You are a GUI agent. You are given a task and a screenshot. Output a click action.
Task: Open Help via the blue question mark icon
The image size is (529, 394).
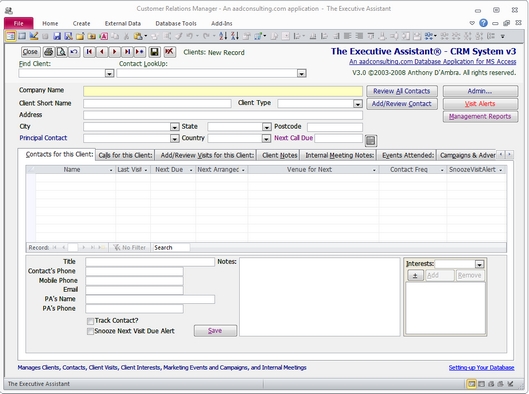[483, 23]
